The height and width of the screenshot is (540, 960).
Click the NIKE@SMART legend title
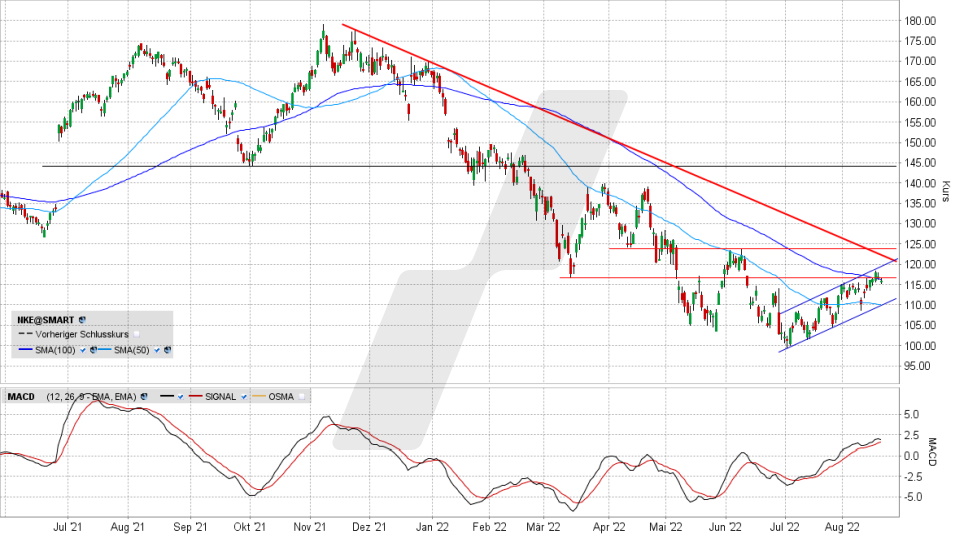pos(45,320)
